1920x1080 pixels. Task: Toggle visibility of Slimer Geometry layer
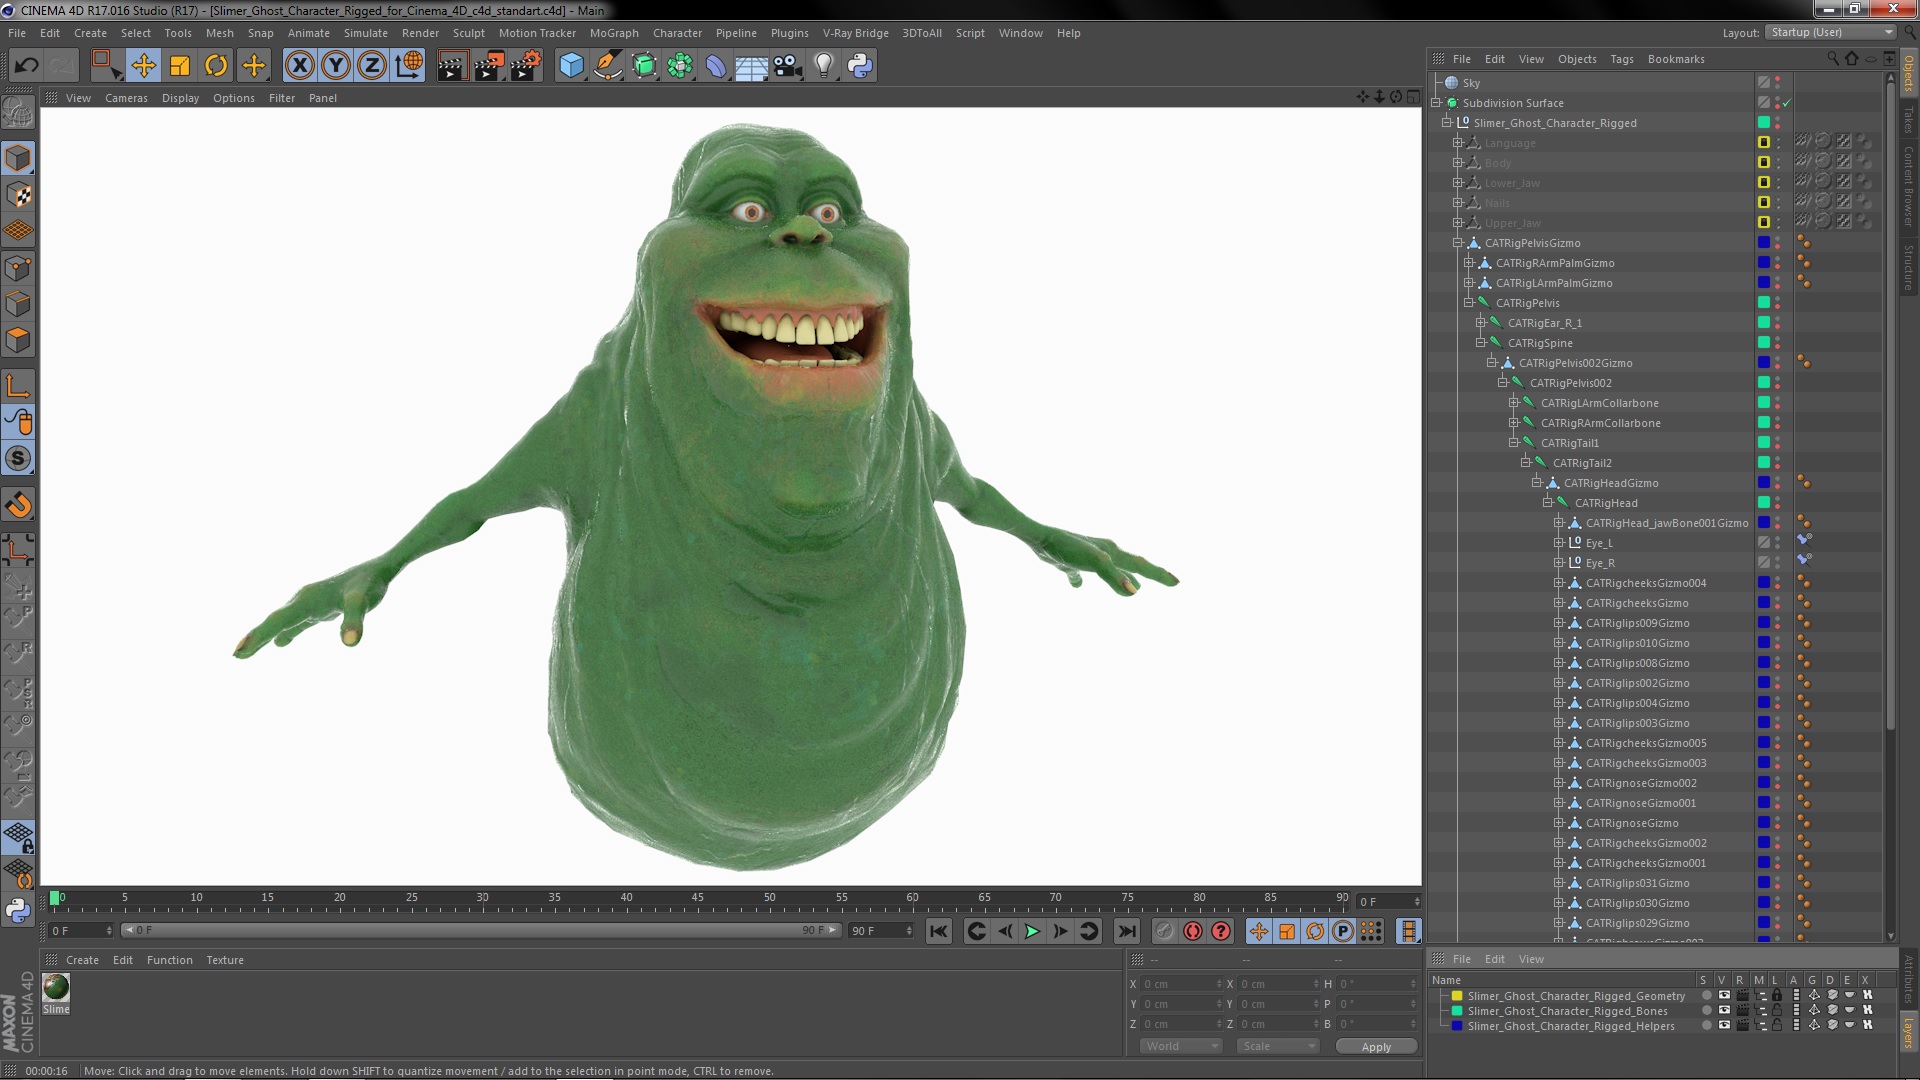1724,996
